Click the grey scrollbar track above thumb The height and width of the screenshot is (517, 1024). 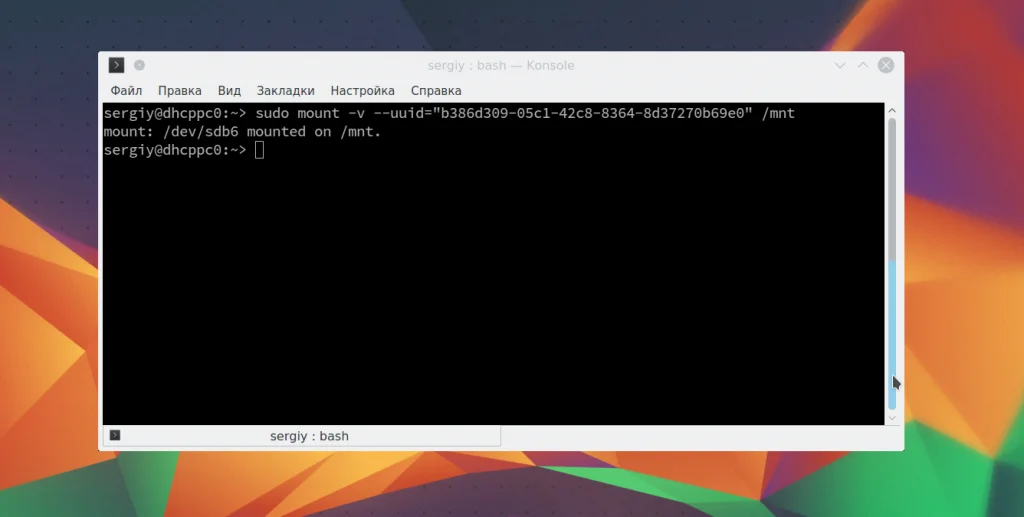point(892,189)
